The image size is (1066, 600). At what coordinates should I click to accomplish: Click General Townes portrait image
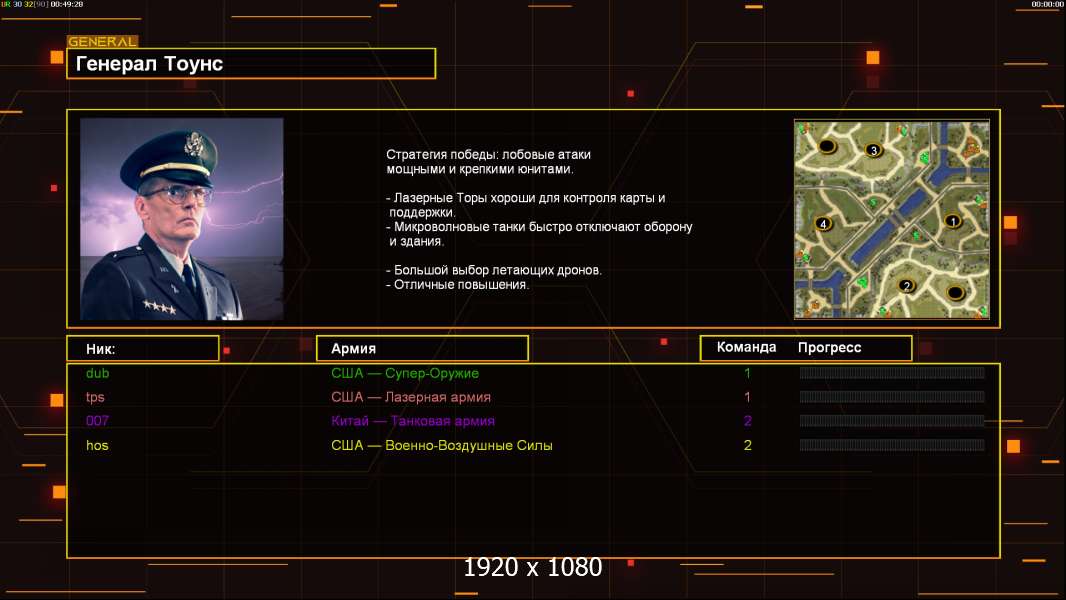pos(182,219)
